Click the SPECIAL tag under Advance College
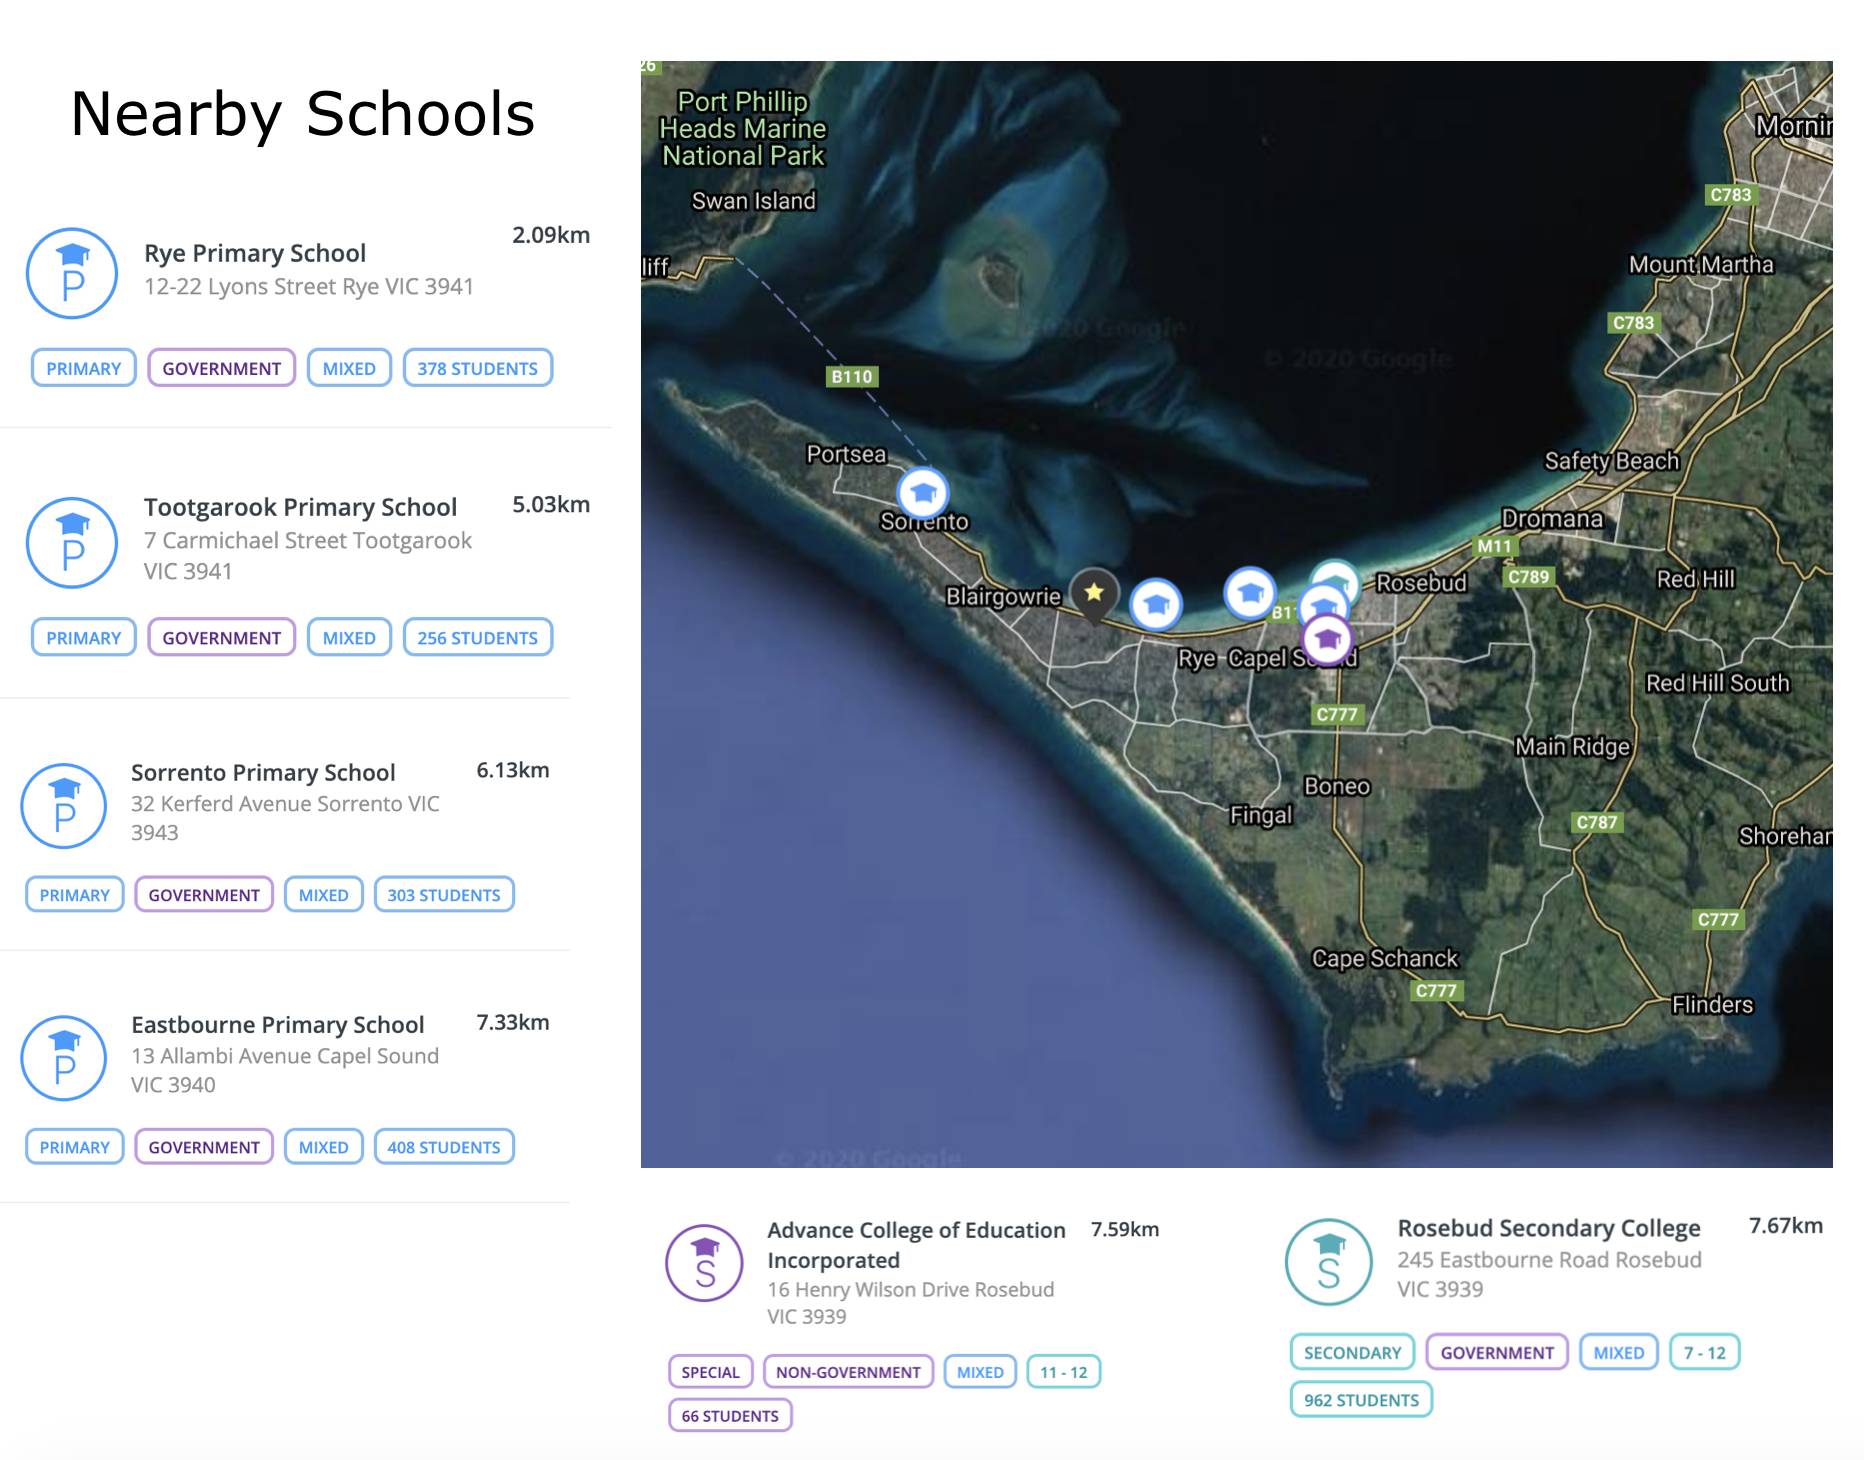The height and width of the screenshot is (1460, 1864). tap(710, 1372)
